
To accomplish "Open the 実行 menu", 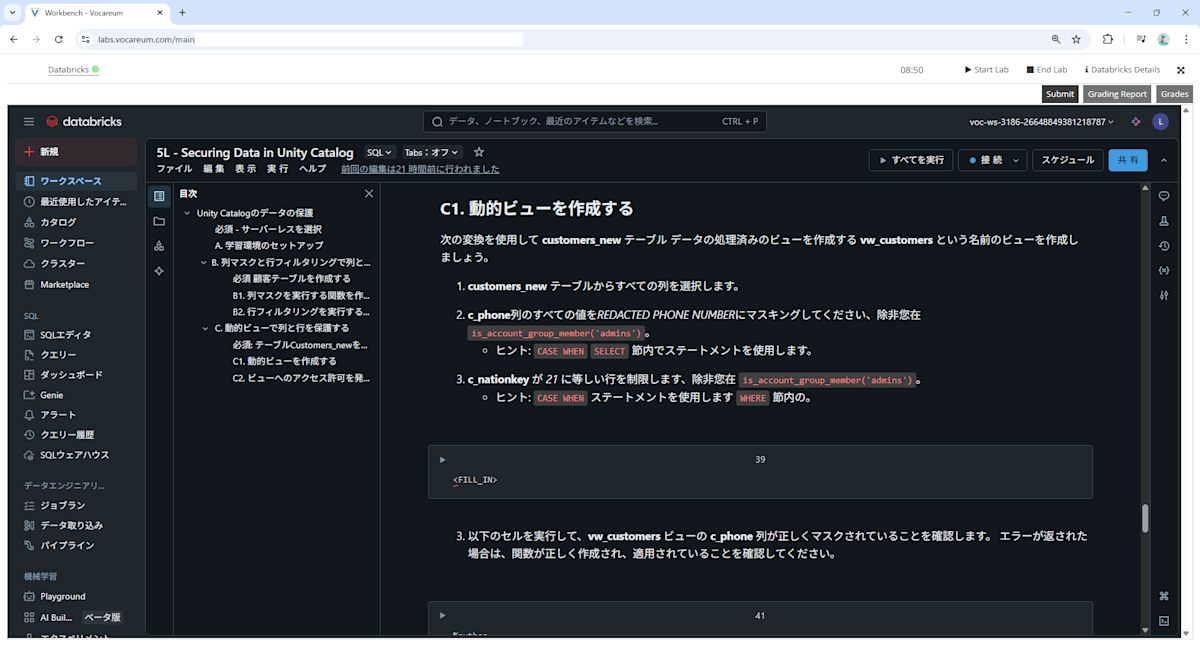I will point(278,169).
